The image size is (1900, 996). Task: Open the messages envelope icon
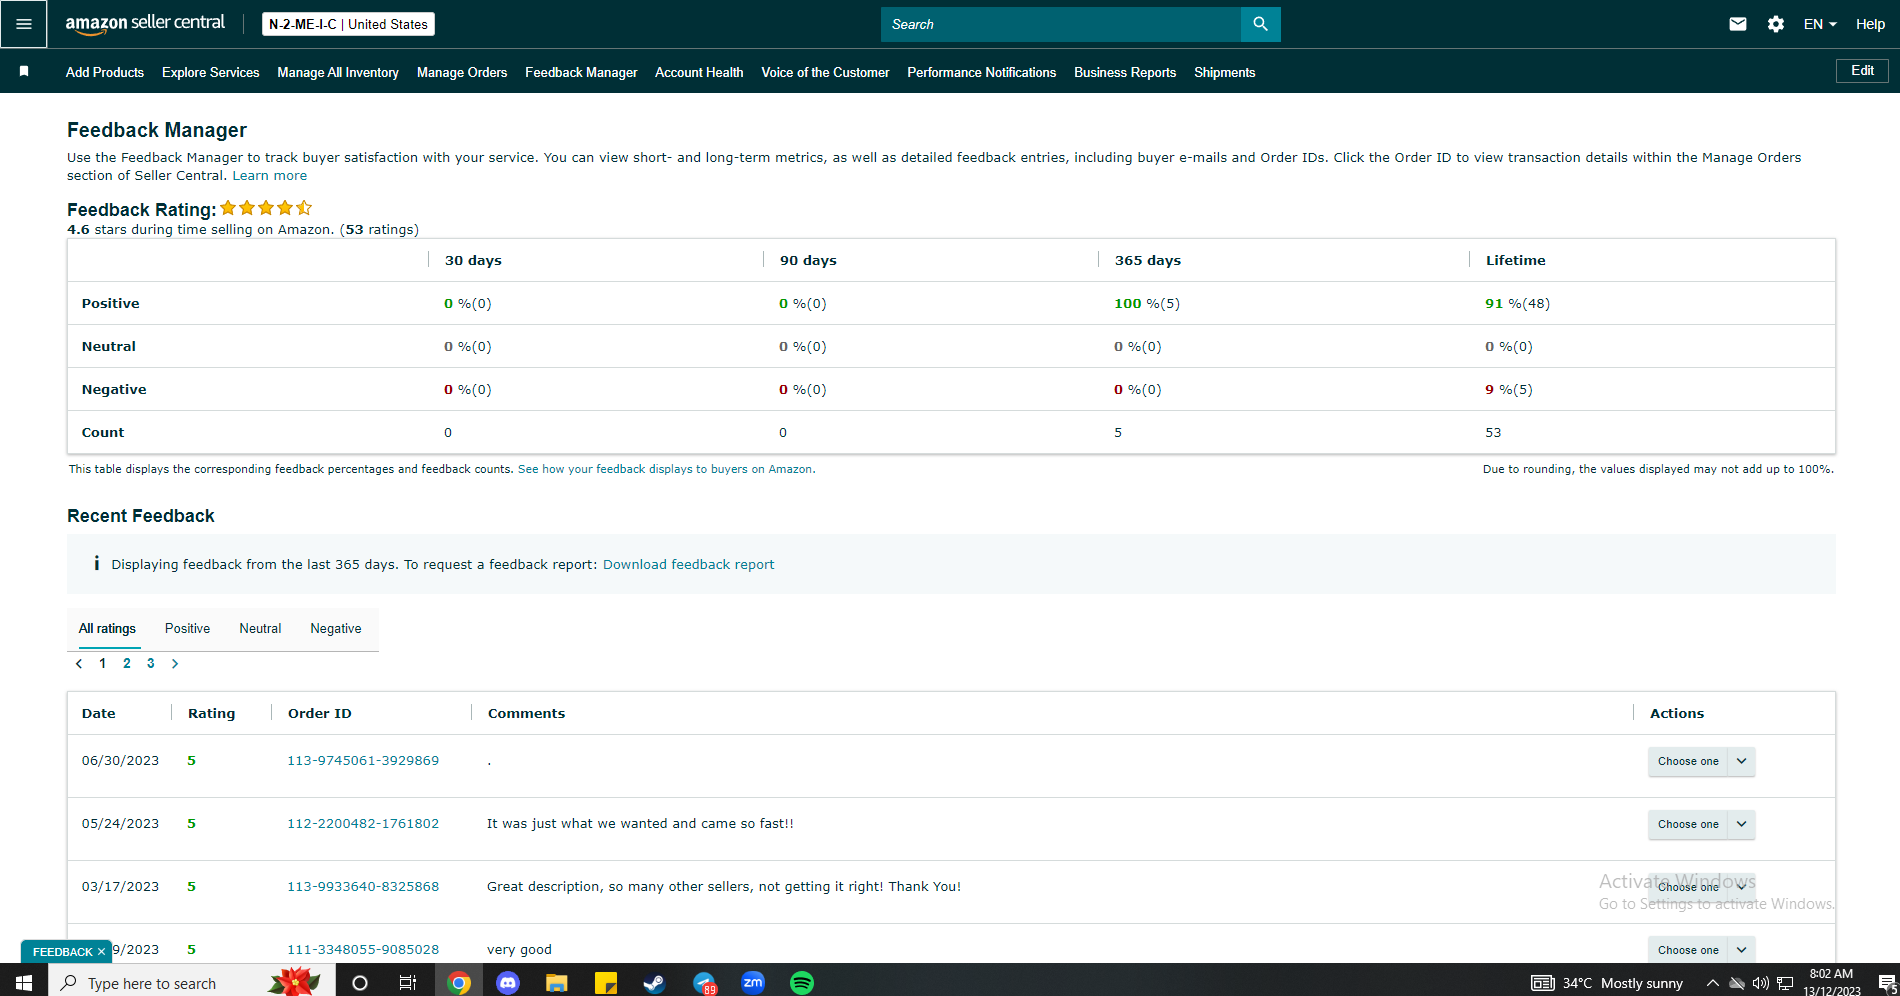click(x=1738, y=24)
